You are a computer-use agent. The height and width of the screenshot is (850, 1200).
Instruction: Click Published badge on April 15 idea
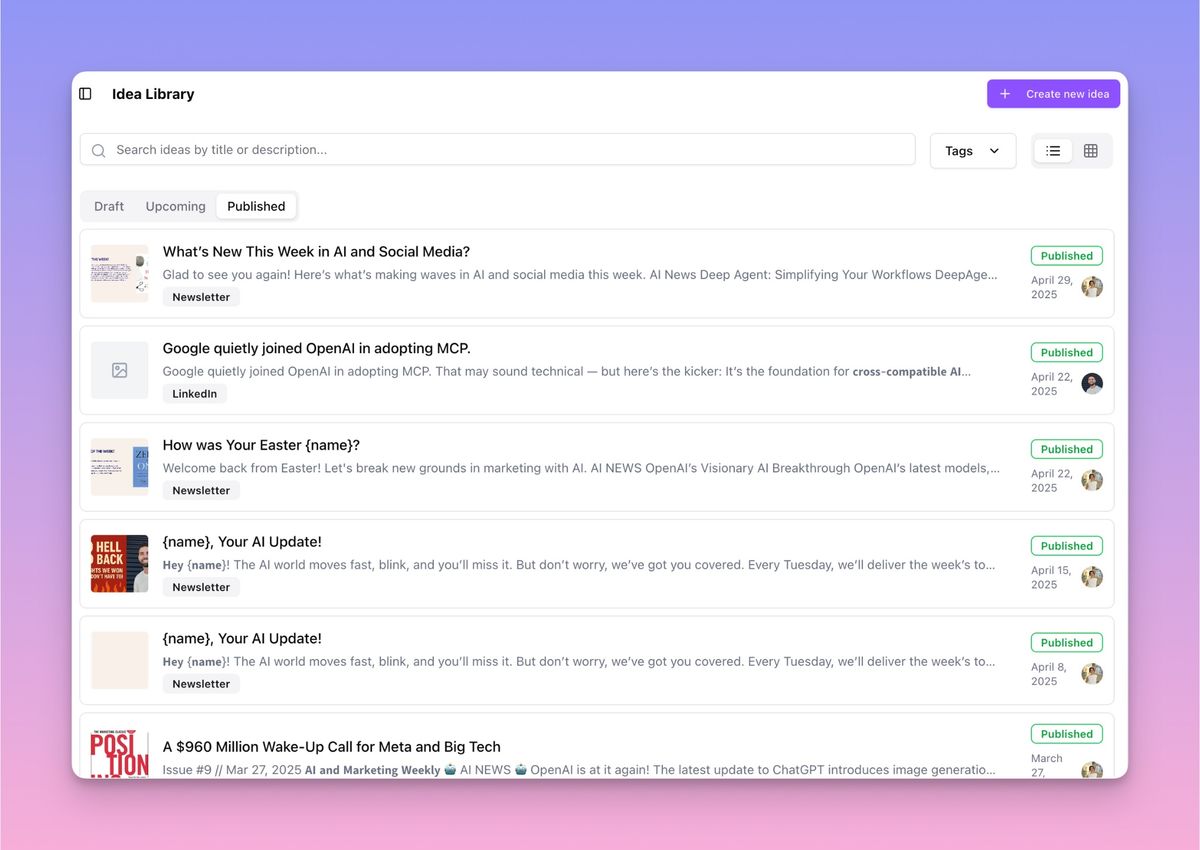(x=1067, y=546)
